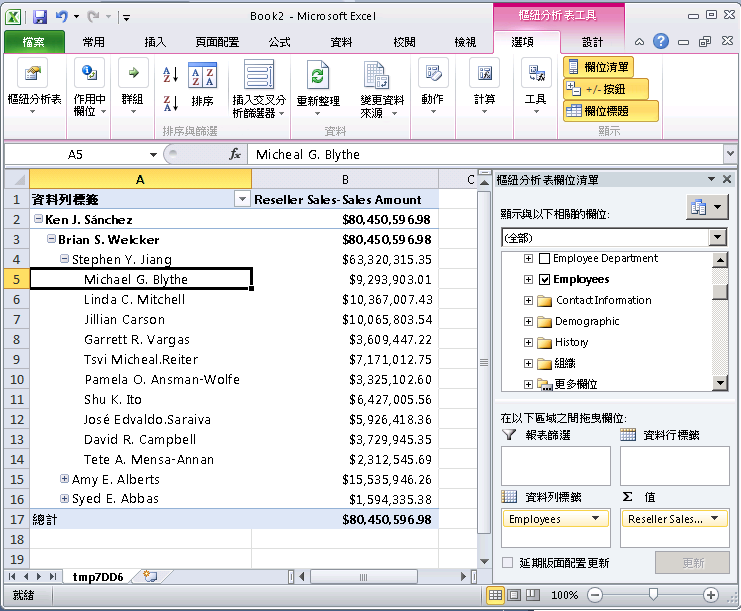Click the Save icon in quick access toolbar
Screen dimensions: 741x611
(x=40, y=17)
